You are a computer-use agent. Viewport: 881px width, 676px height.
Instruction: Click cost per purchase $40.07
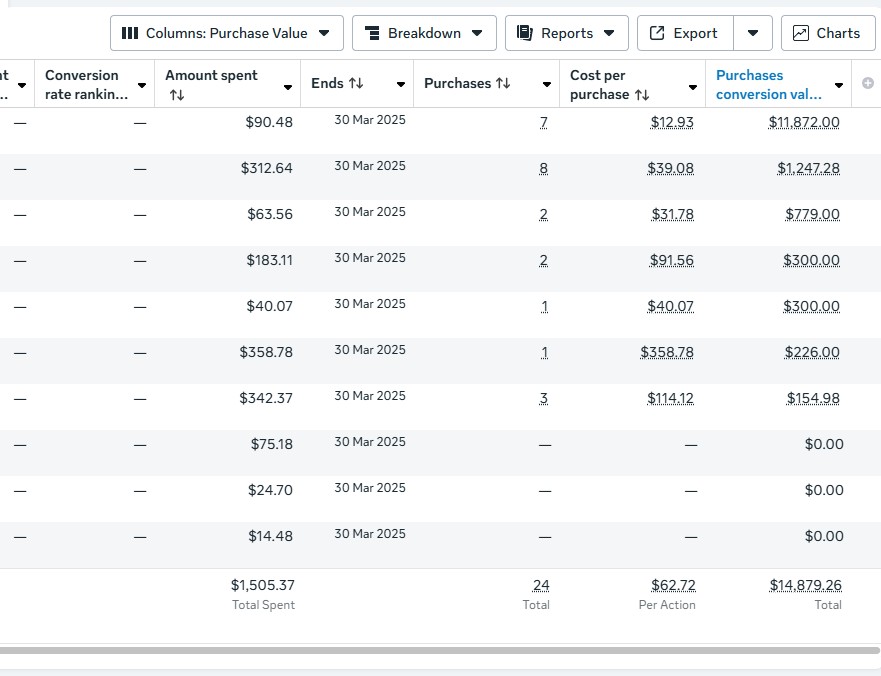[x=670, y=307]
